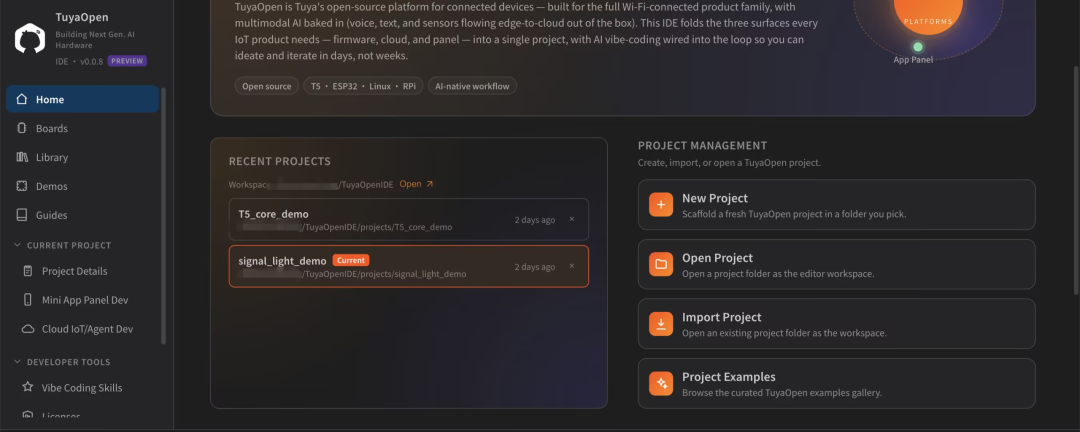The height and width of the screenshot is (432, 1080).
Task: Click the orange plus icon for New Project
Action: click(661, 205)
